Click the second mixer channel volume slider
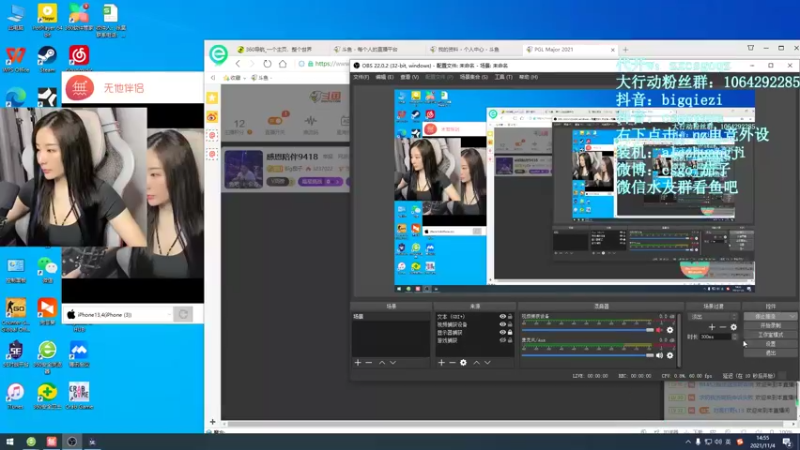 (x=588, y=356)
